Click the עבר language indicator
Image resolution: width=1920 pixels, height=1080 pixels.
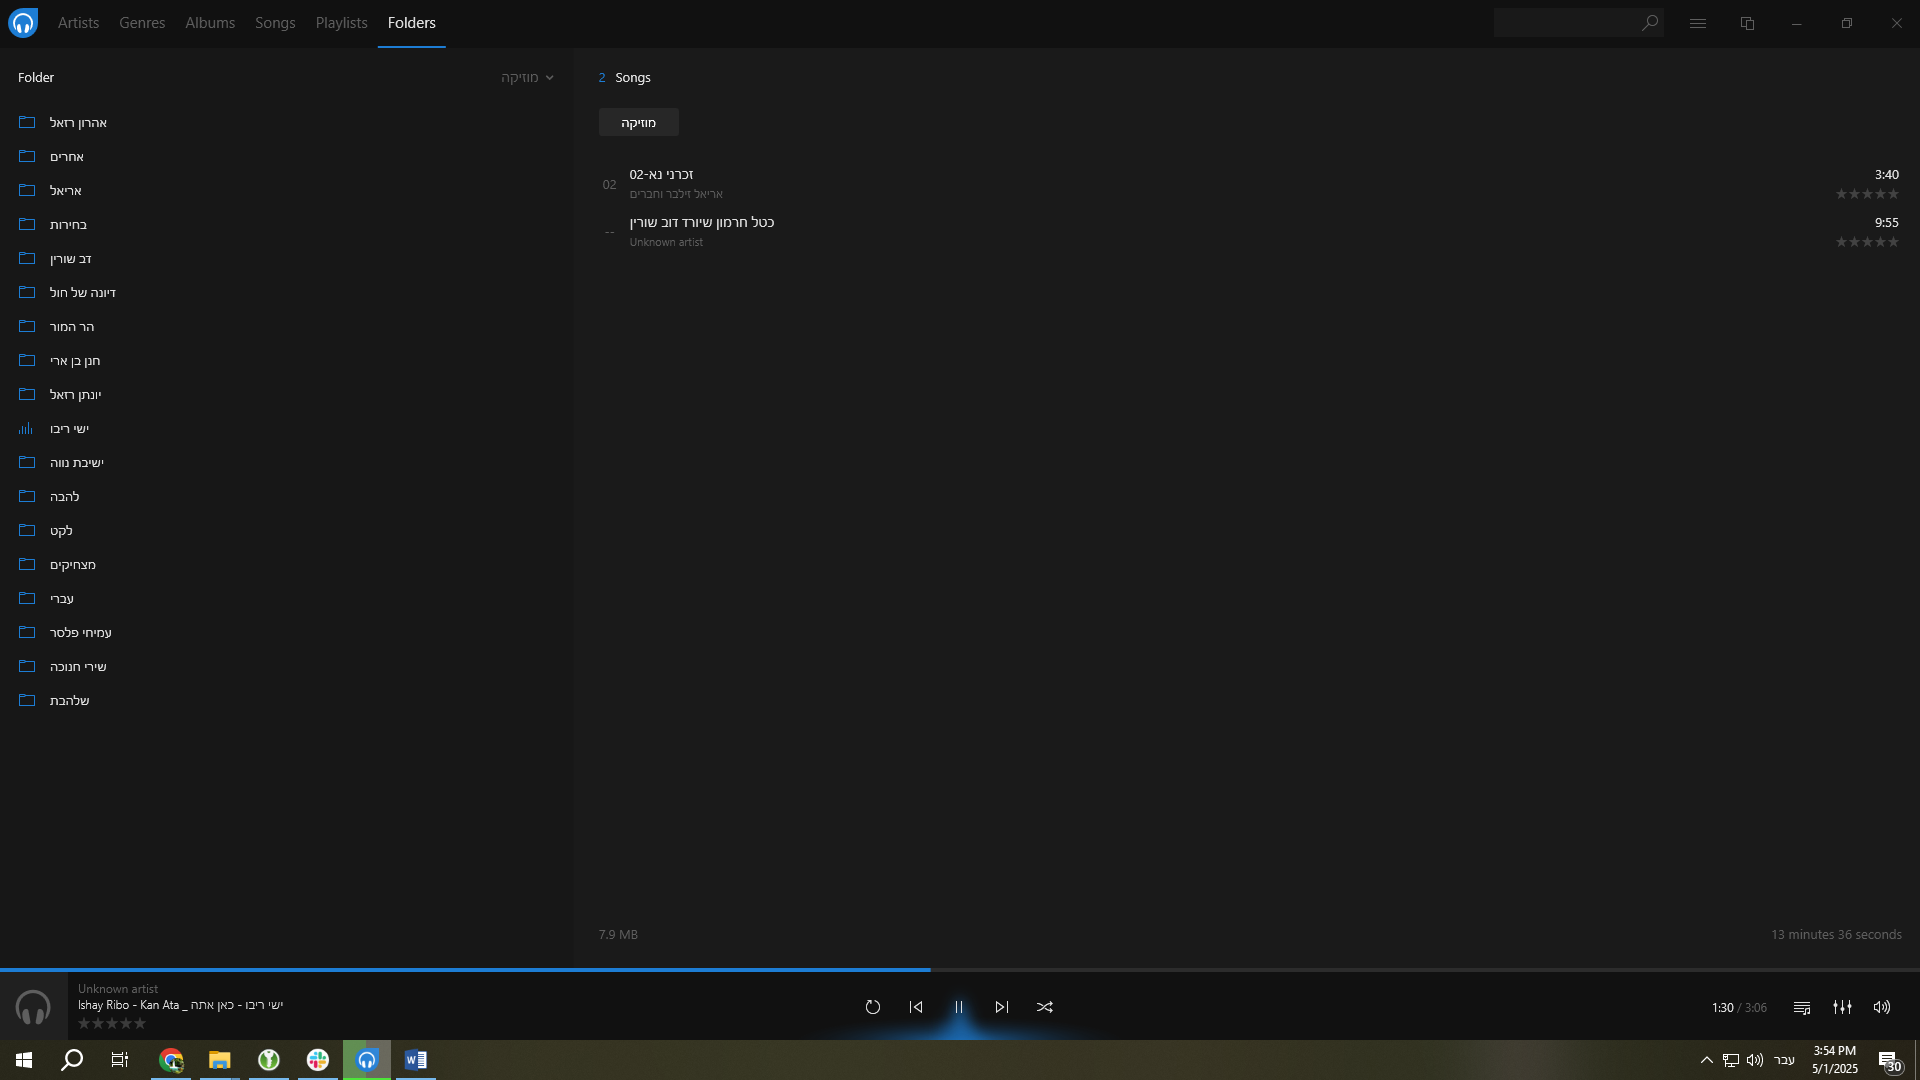pos(1784,1060)
